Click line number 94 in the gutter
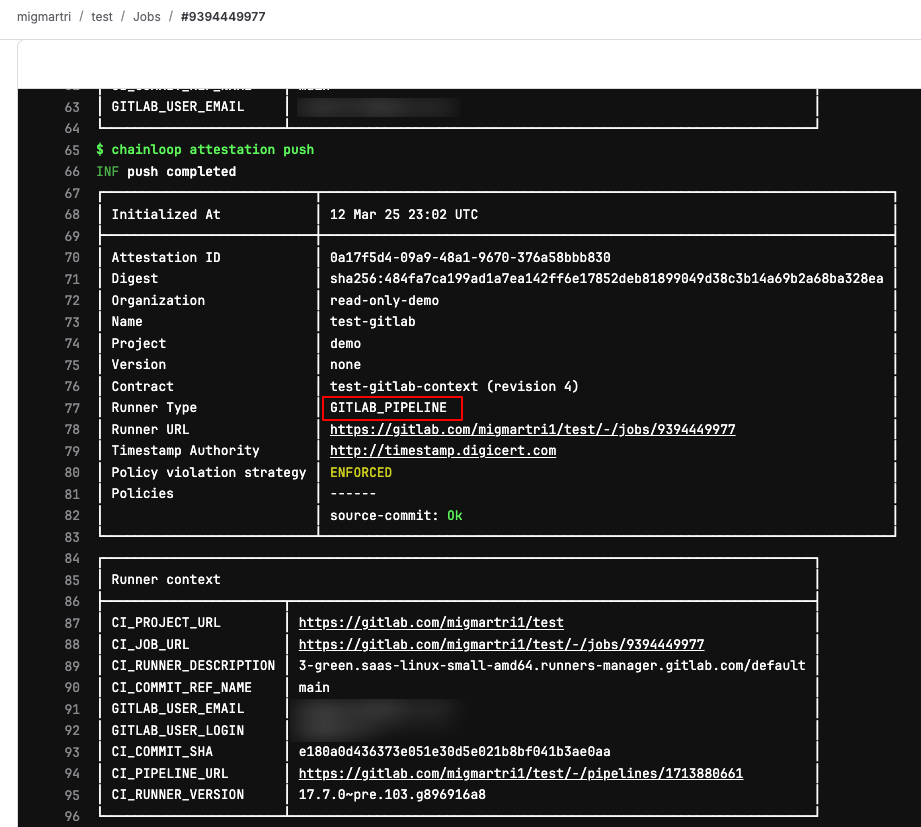Image resolution: width=921 pixels, height=827 pixels. click(x=71, y=774)
